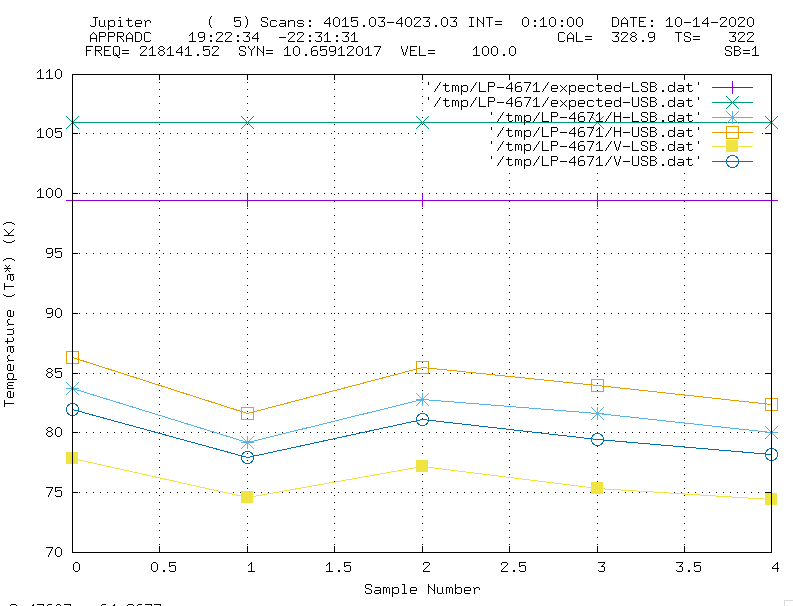Click the right ascension value 19:22:34
The image size is (793, 606).
224,37
